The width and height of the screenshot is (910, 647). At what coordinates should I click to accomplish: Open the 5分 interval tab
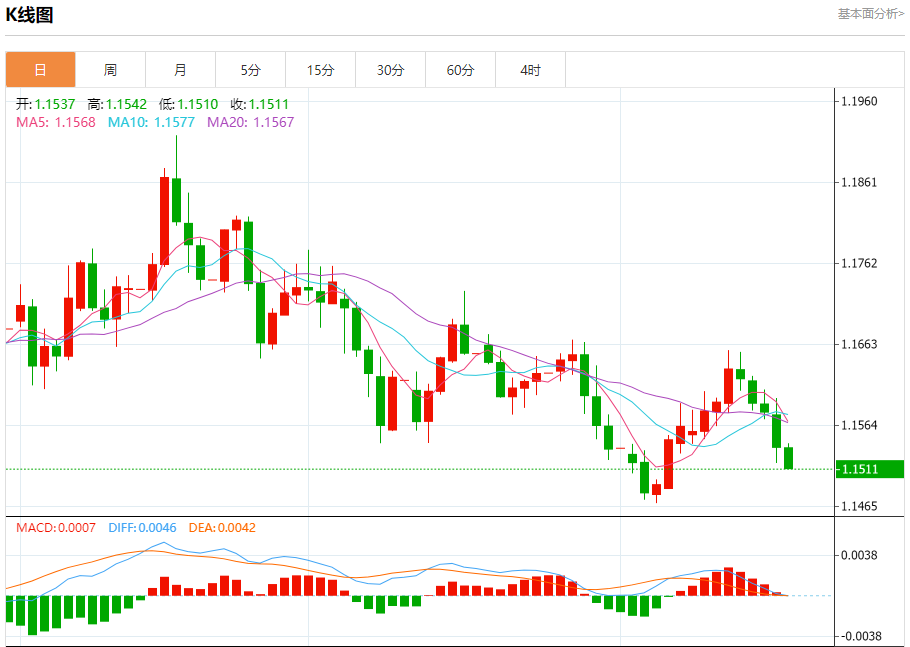(250, 70)
